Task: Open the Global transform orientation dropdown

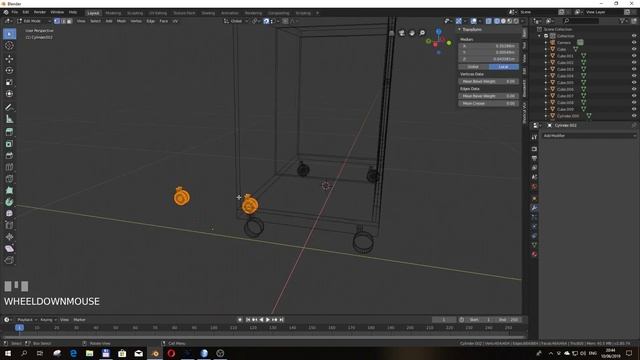Action: point(236,21)
